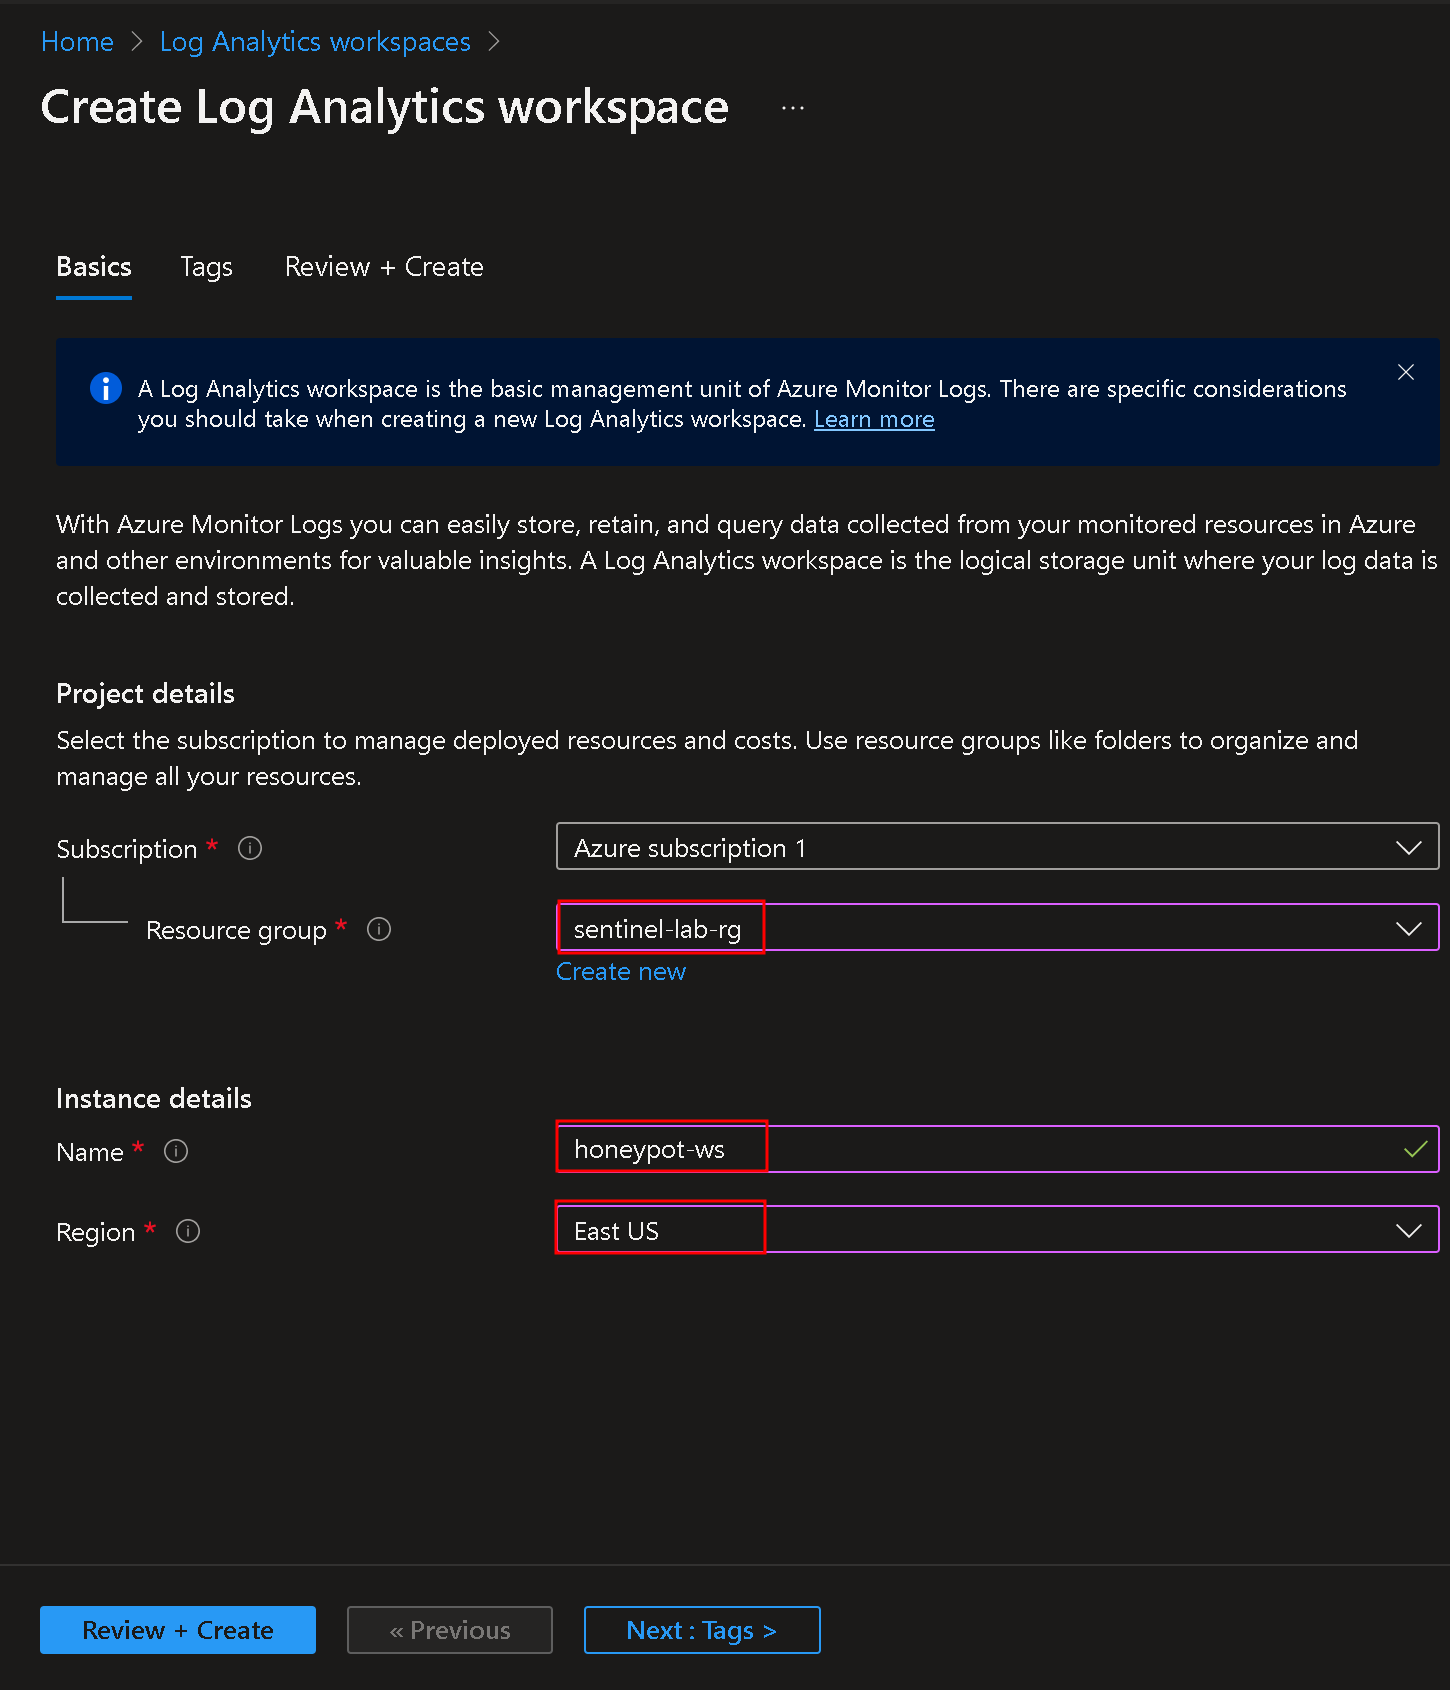Go to Home in the breadcrumb

pos(77,42)
